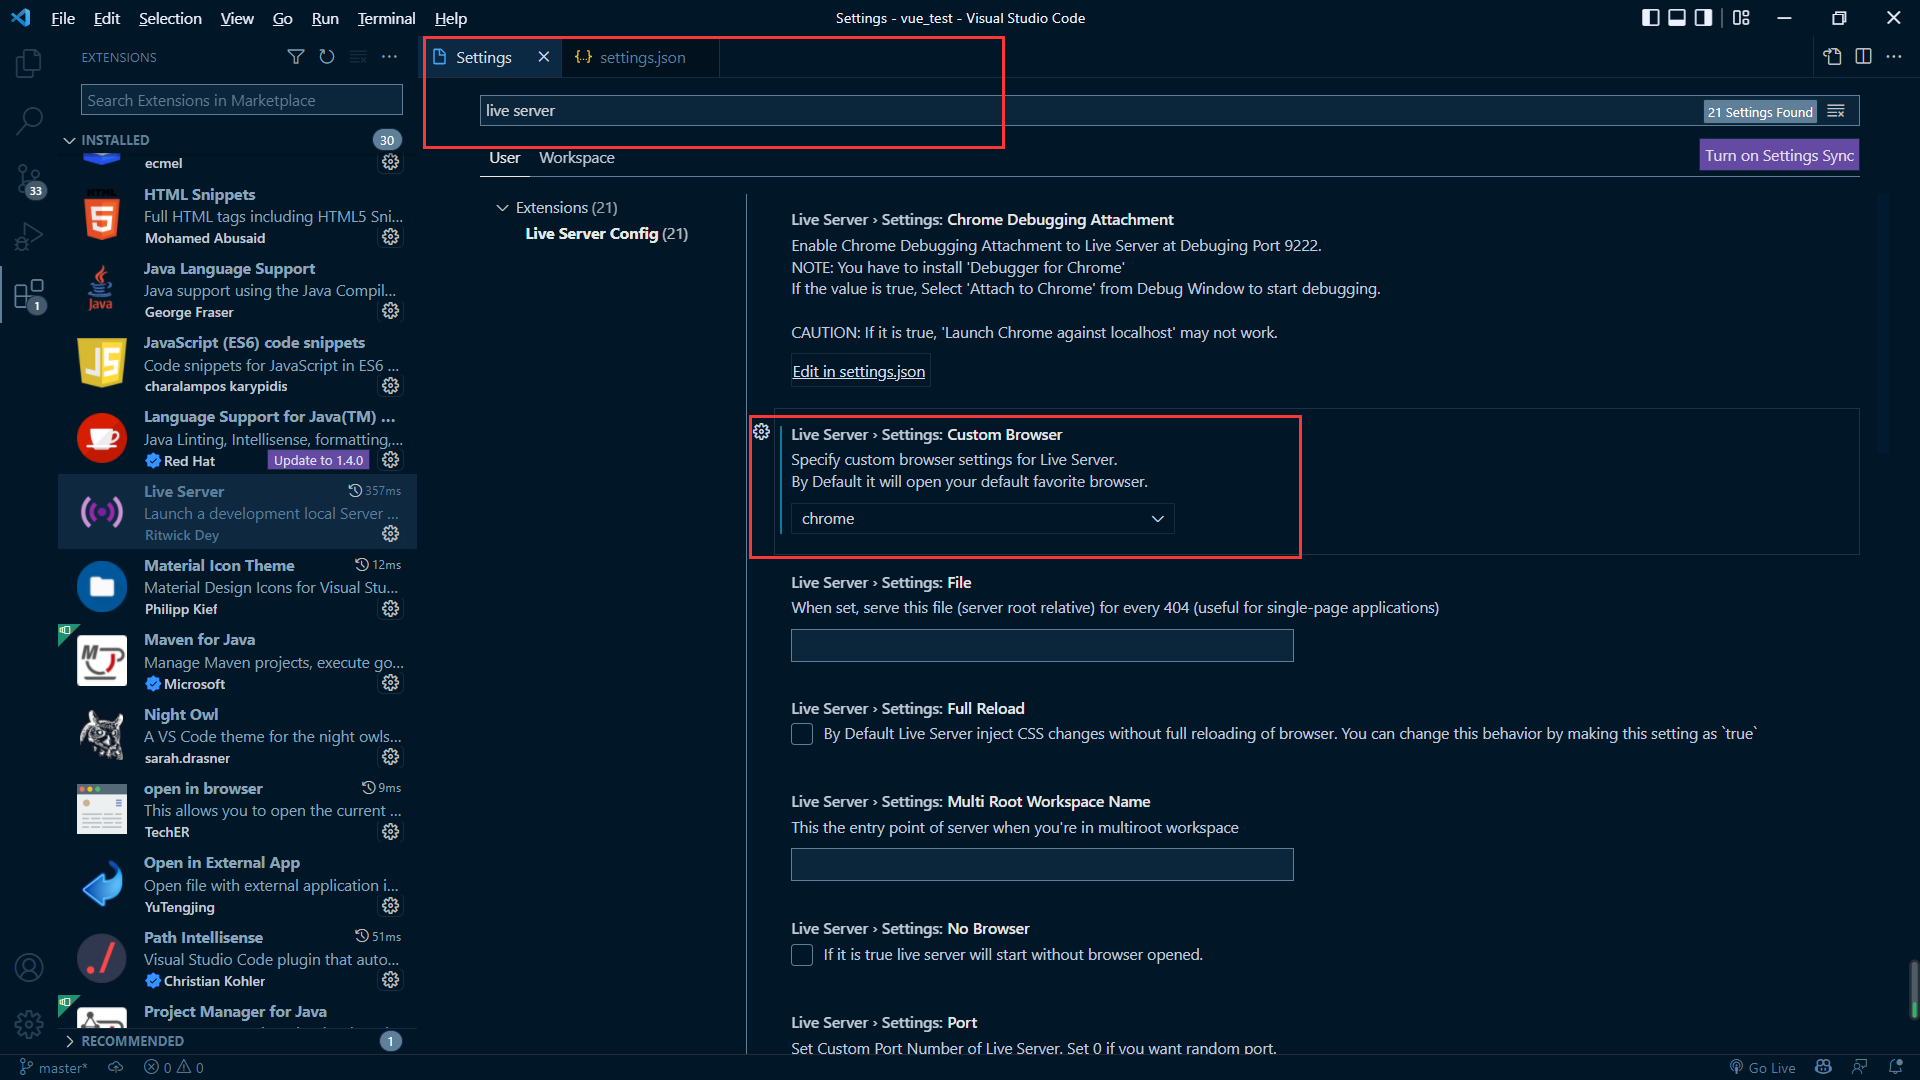Open the Manage gear in activity bar

click(x=29, y=1024)
